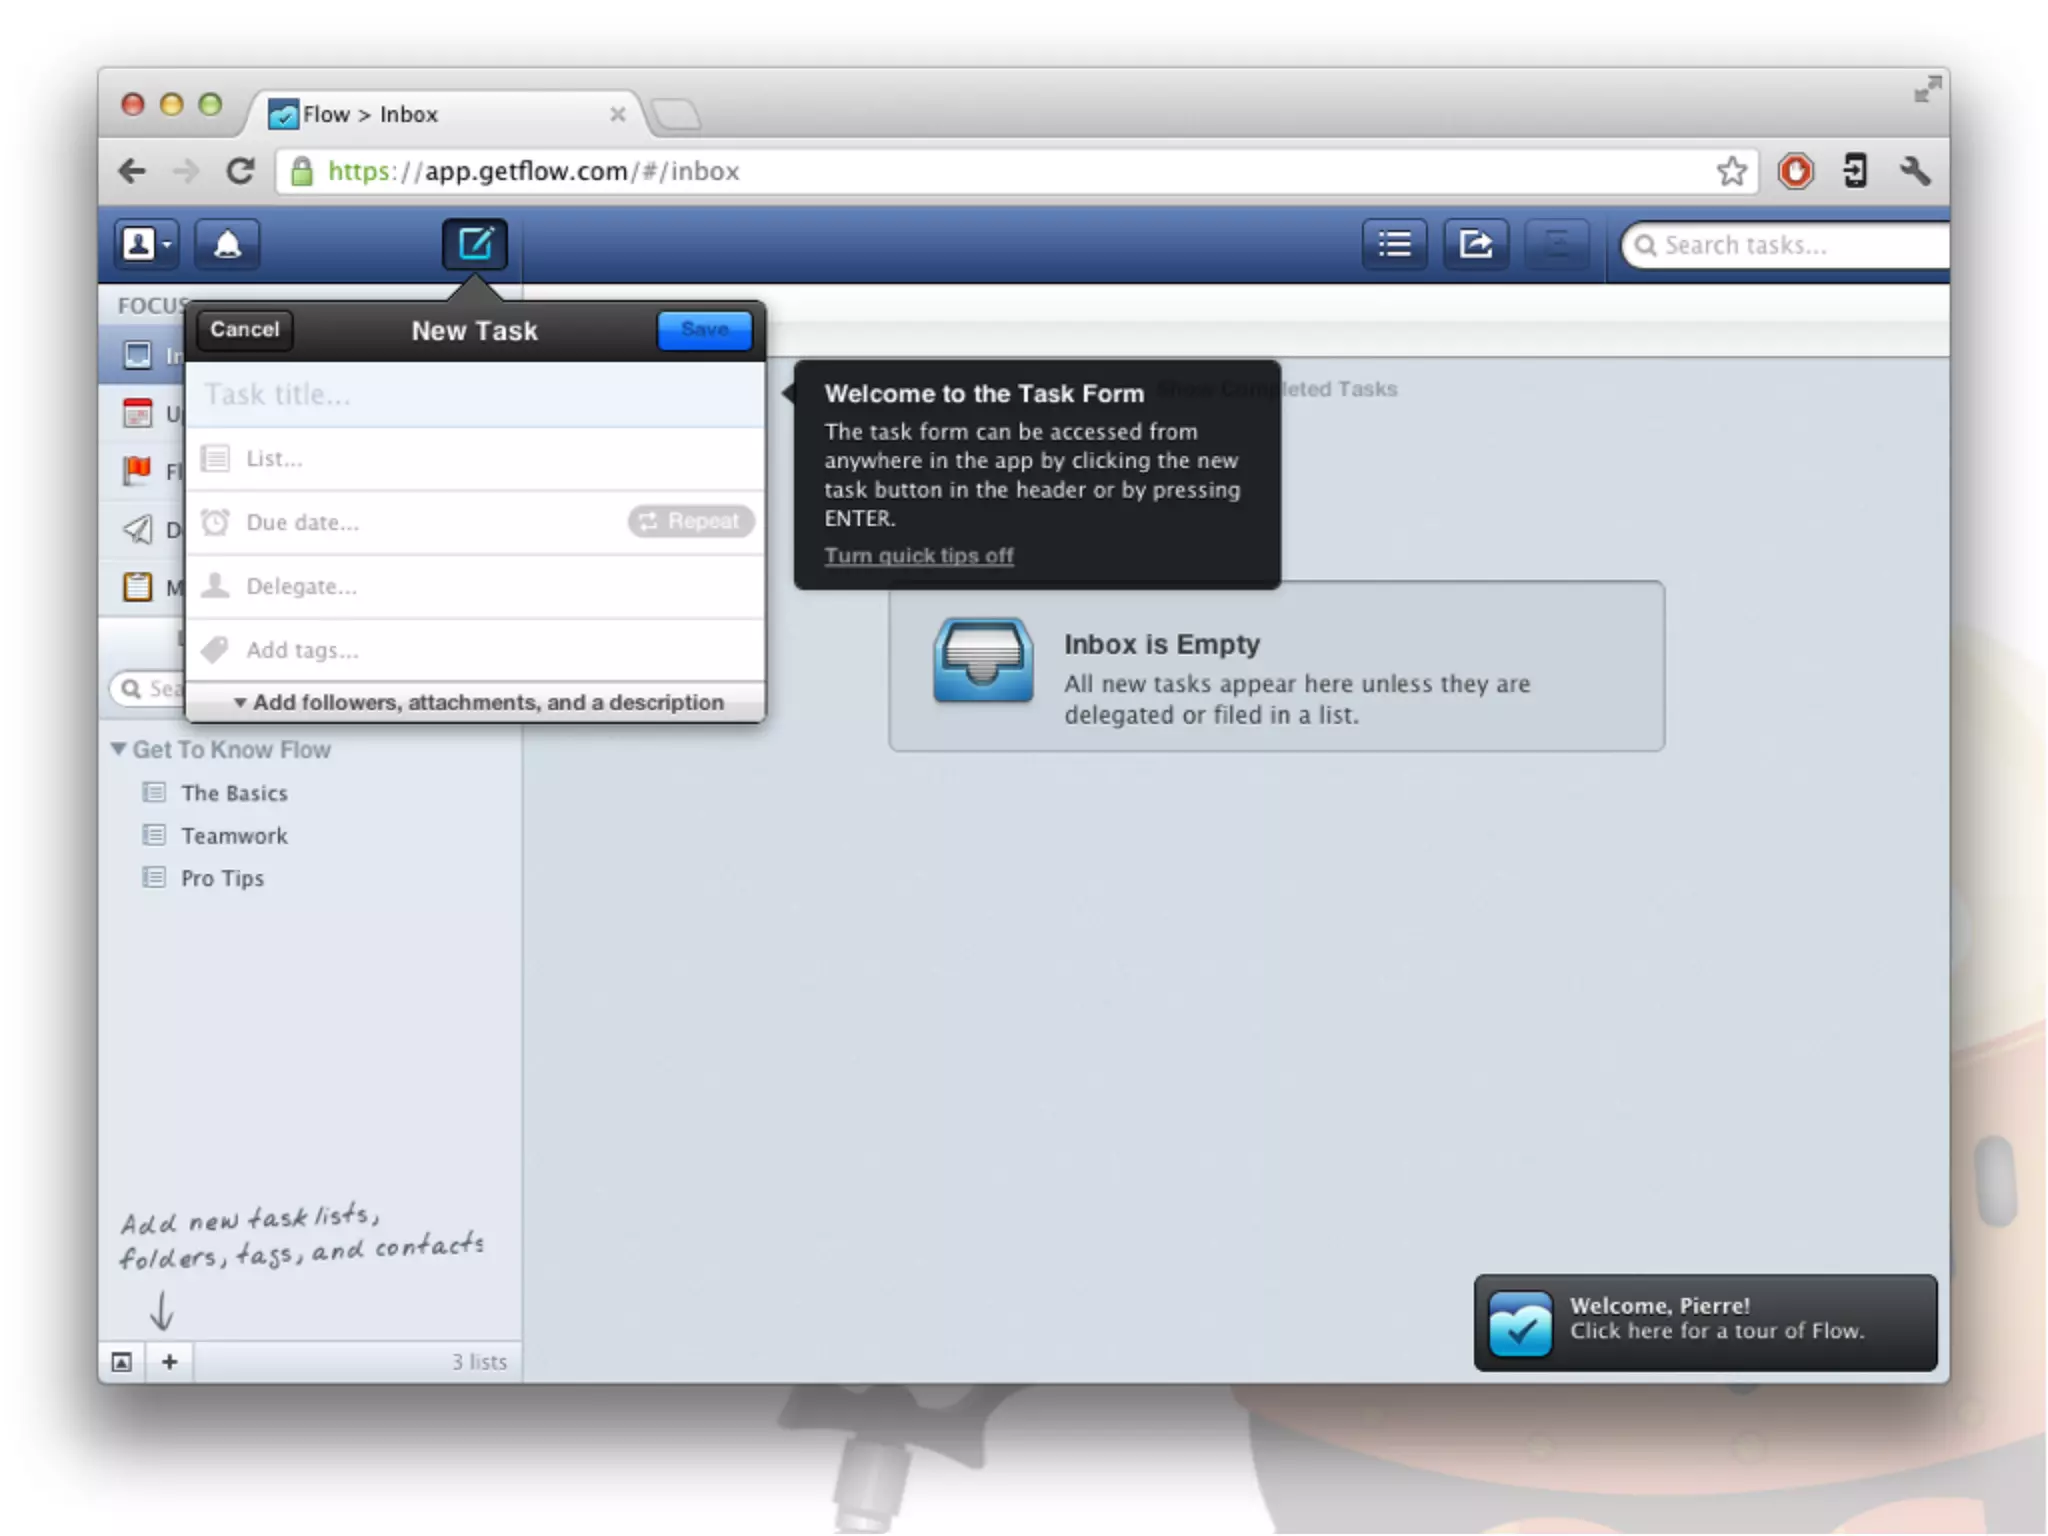Save the new task
2048x1536 pixels.
(704, 330)
